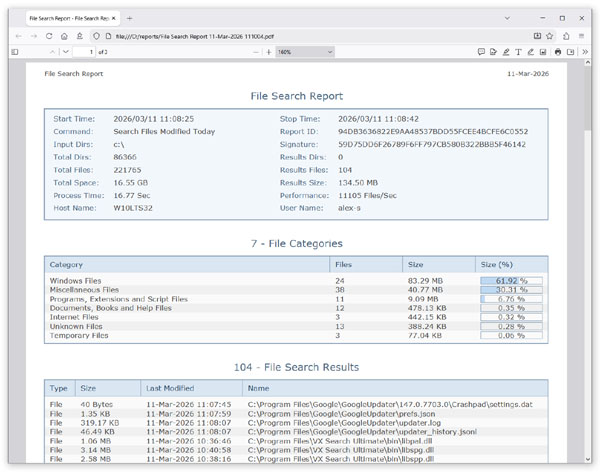Go to previous PDF page
600x472 pixels.
(x=52, y=52)
